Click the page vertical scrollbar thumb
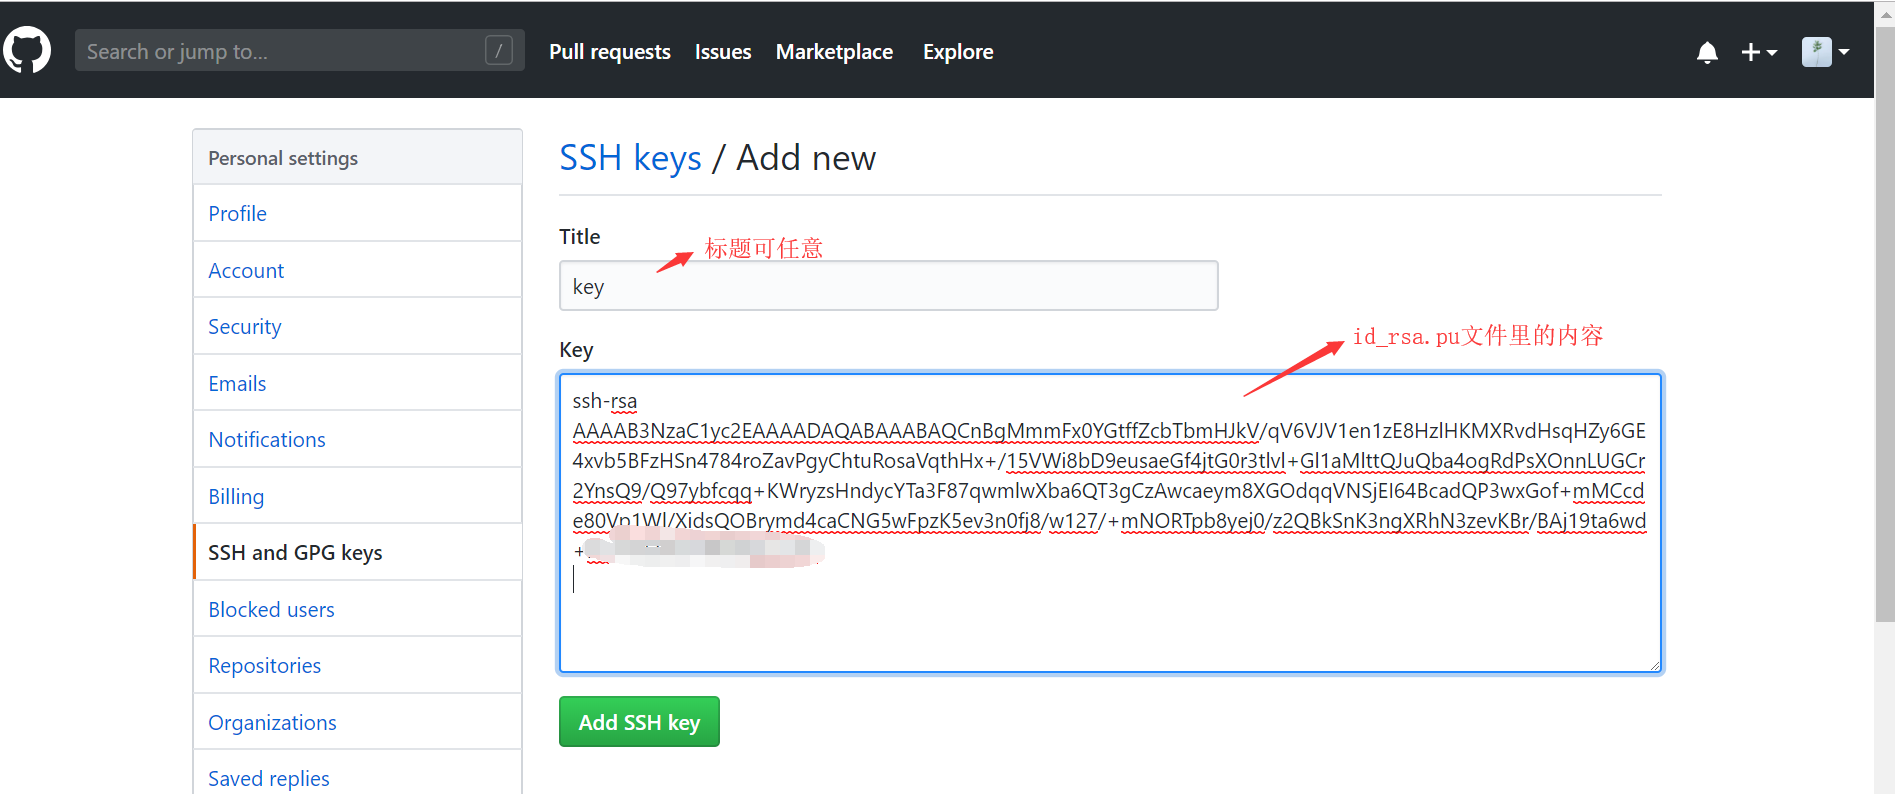The image size is (1895, 794). coord(1885,325)
